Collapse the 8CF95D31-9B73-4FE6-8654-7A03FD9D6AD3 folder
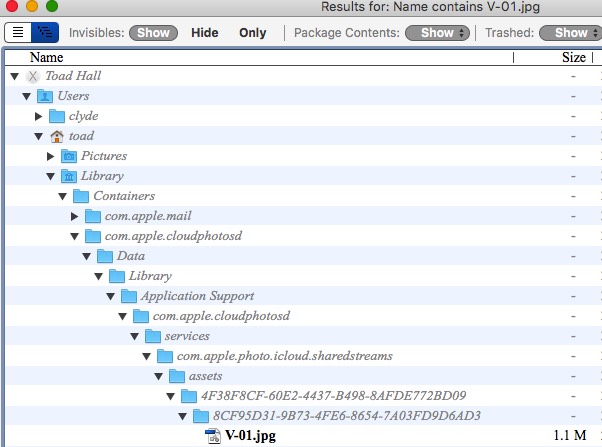Image resolution: width=602 pixels, height=447 pixels. click(183, 416)
